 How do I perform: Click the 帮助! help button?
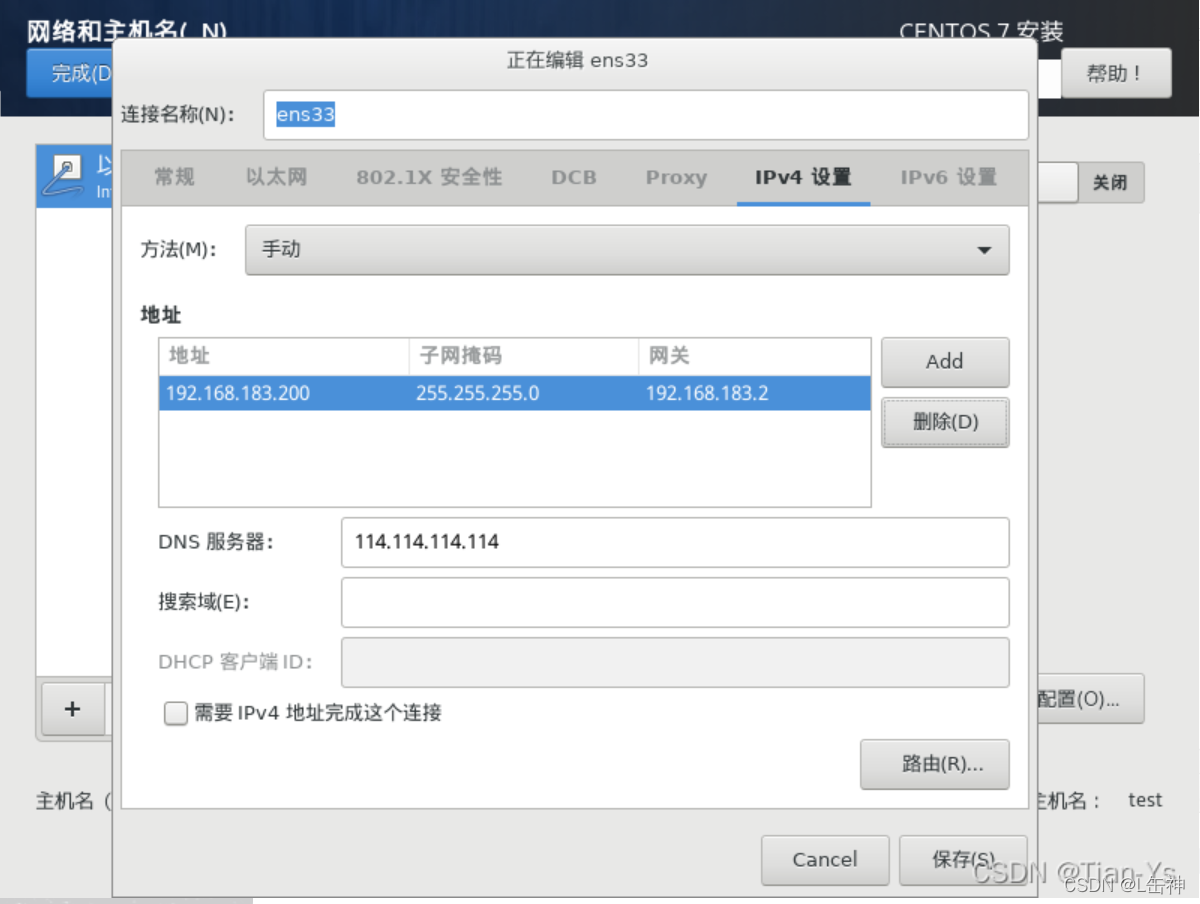[1116, 73]
